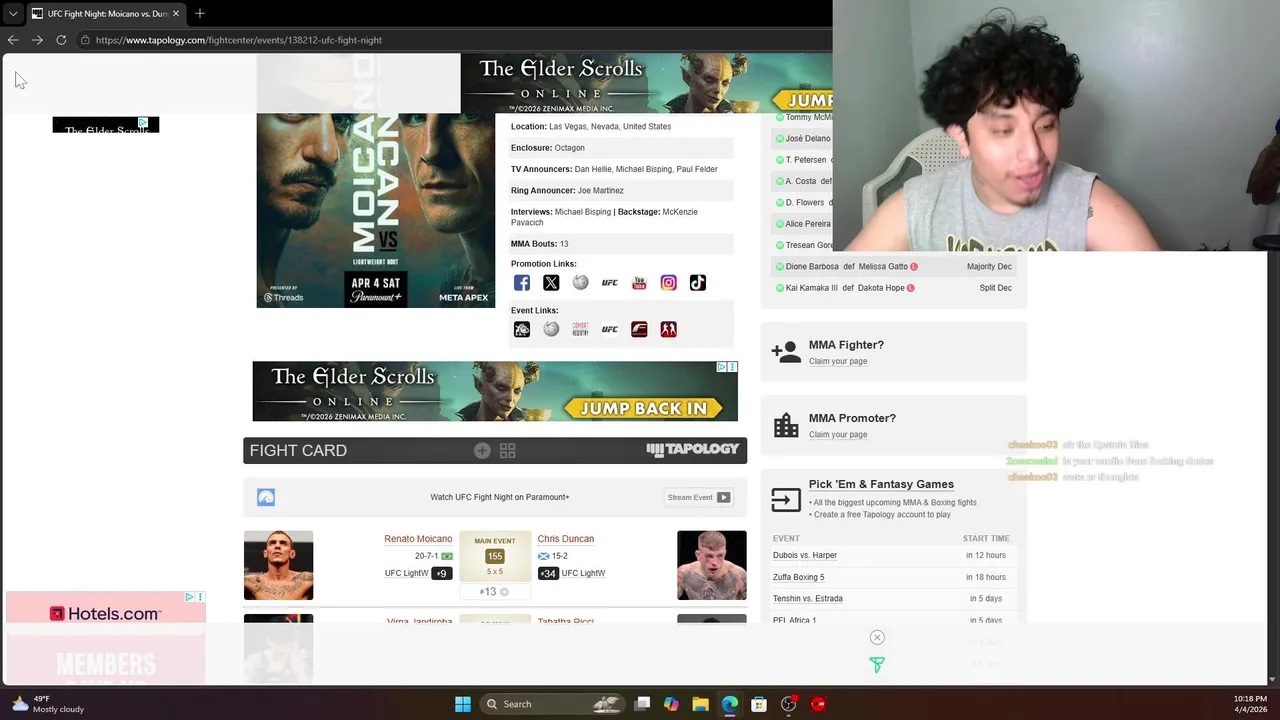Open the YouTube promotion link
Viewport: 1280px width, 720px height.
click(x=639, y=283)
